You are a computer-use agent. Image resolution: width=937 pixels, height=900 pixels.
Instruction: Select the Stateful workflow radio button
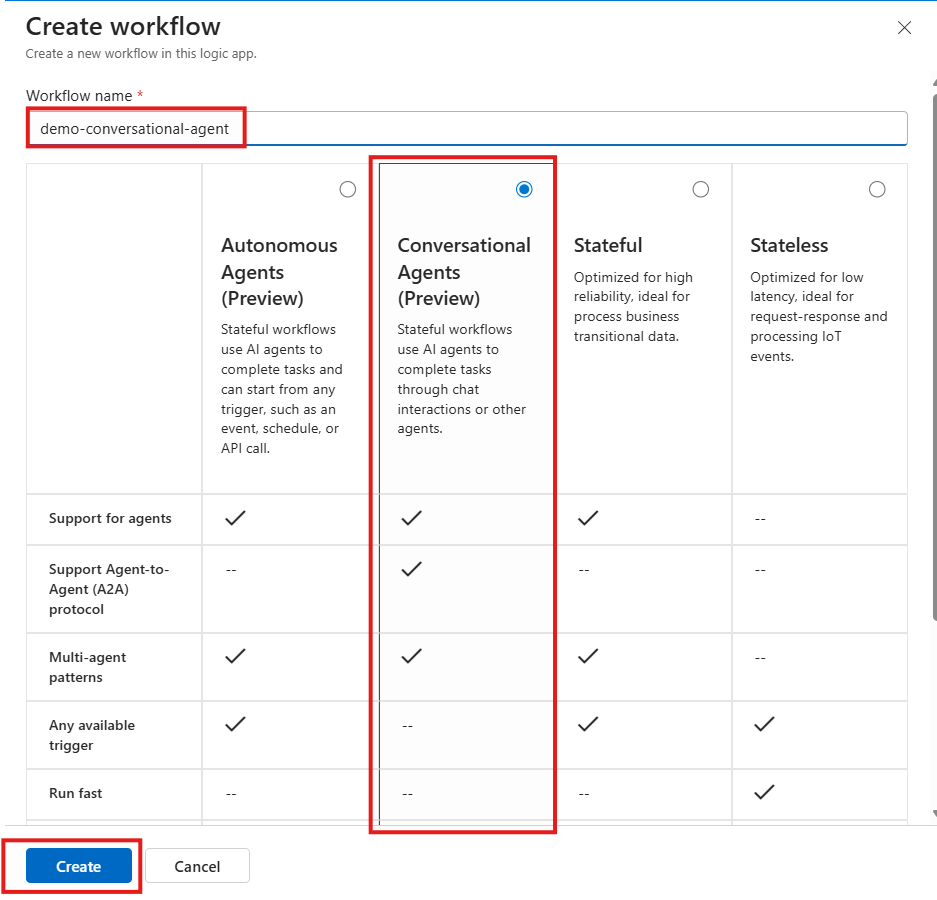tap(700, 189)
